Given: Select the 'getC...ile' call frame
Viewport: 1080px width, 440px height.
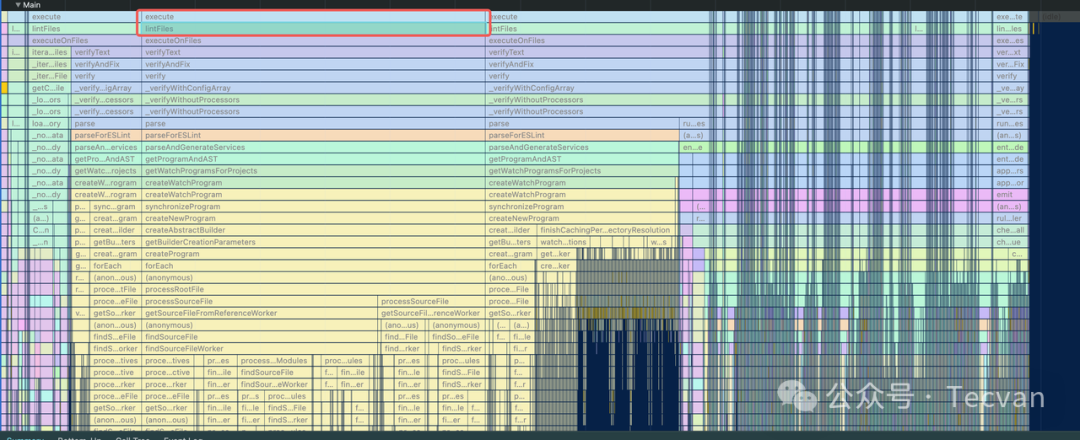Looking at the screenshot, I should 50,88.
